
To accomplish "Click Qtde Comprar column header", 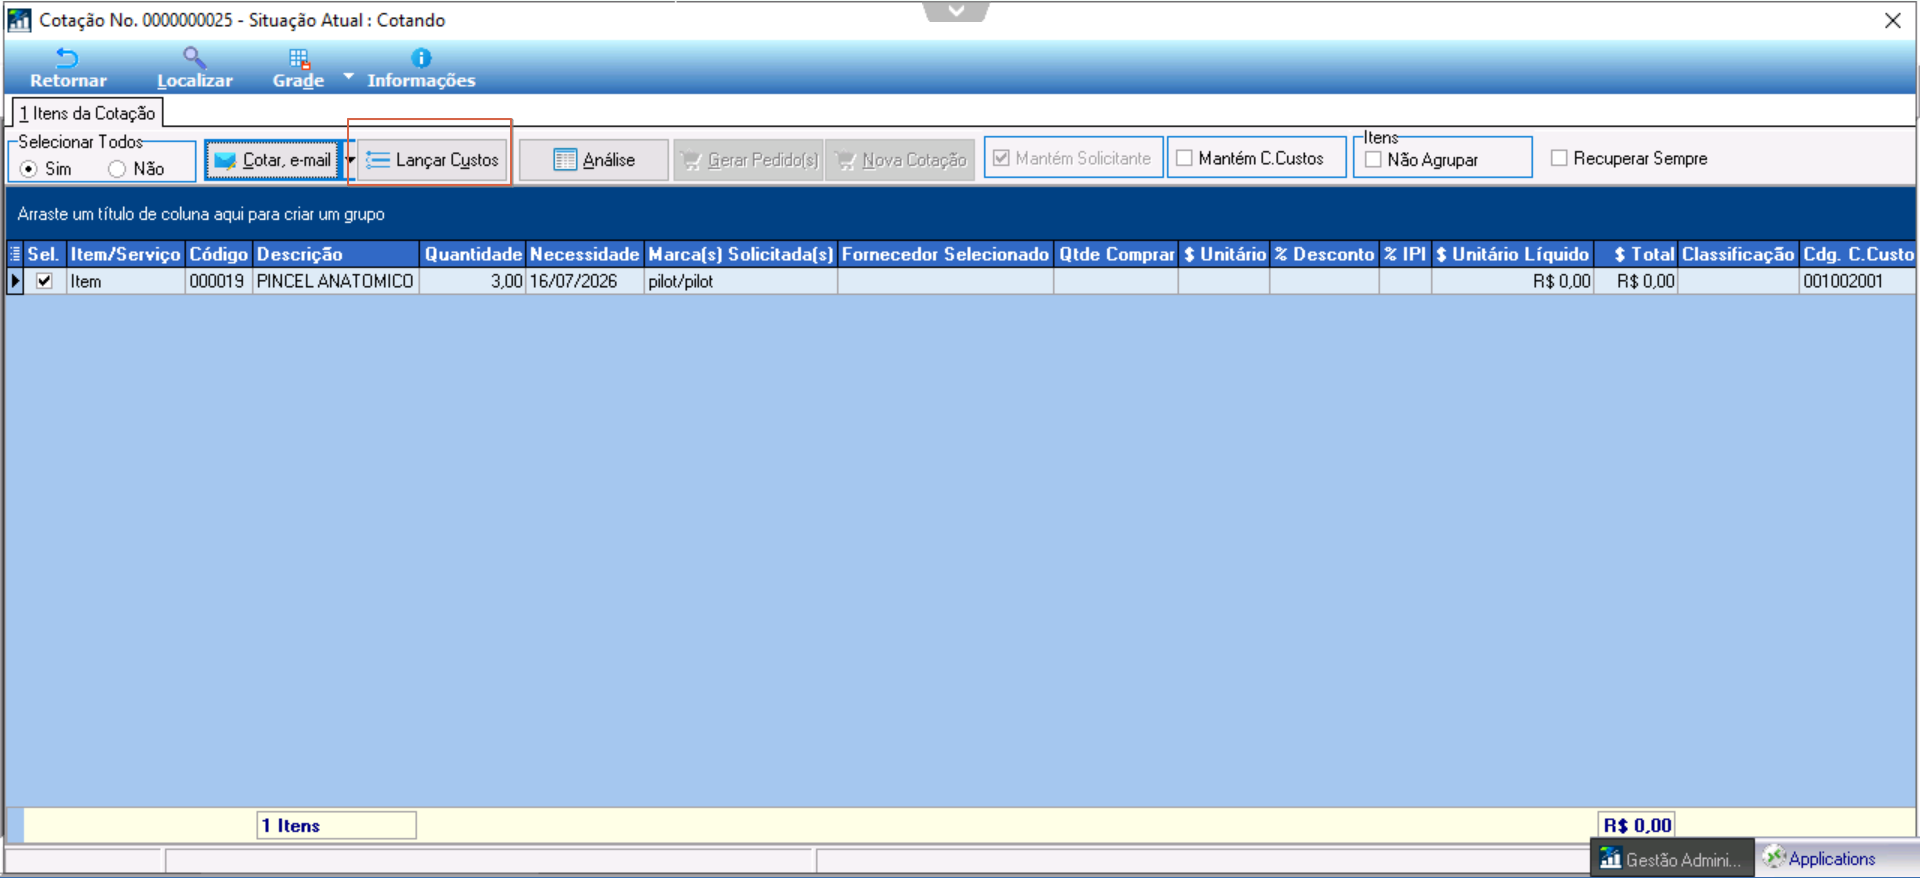I will (x=1116, y=254).
